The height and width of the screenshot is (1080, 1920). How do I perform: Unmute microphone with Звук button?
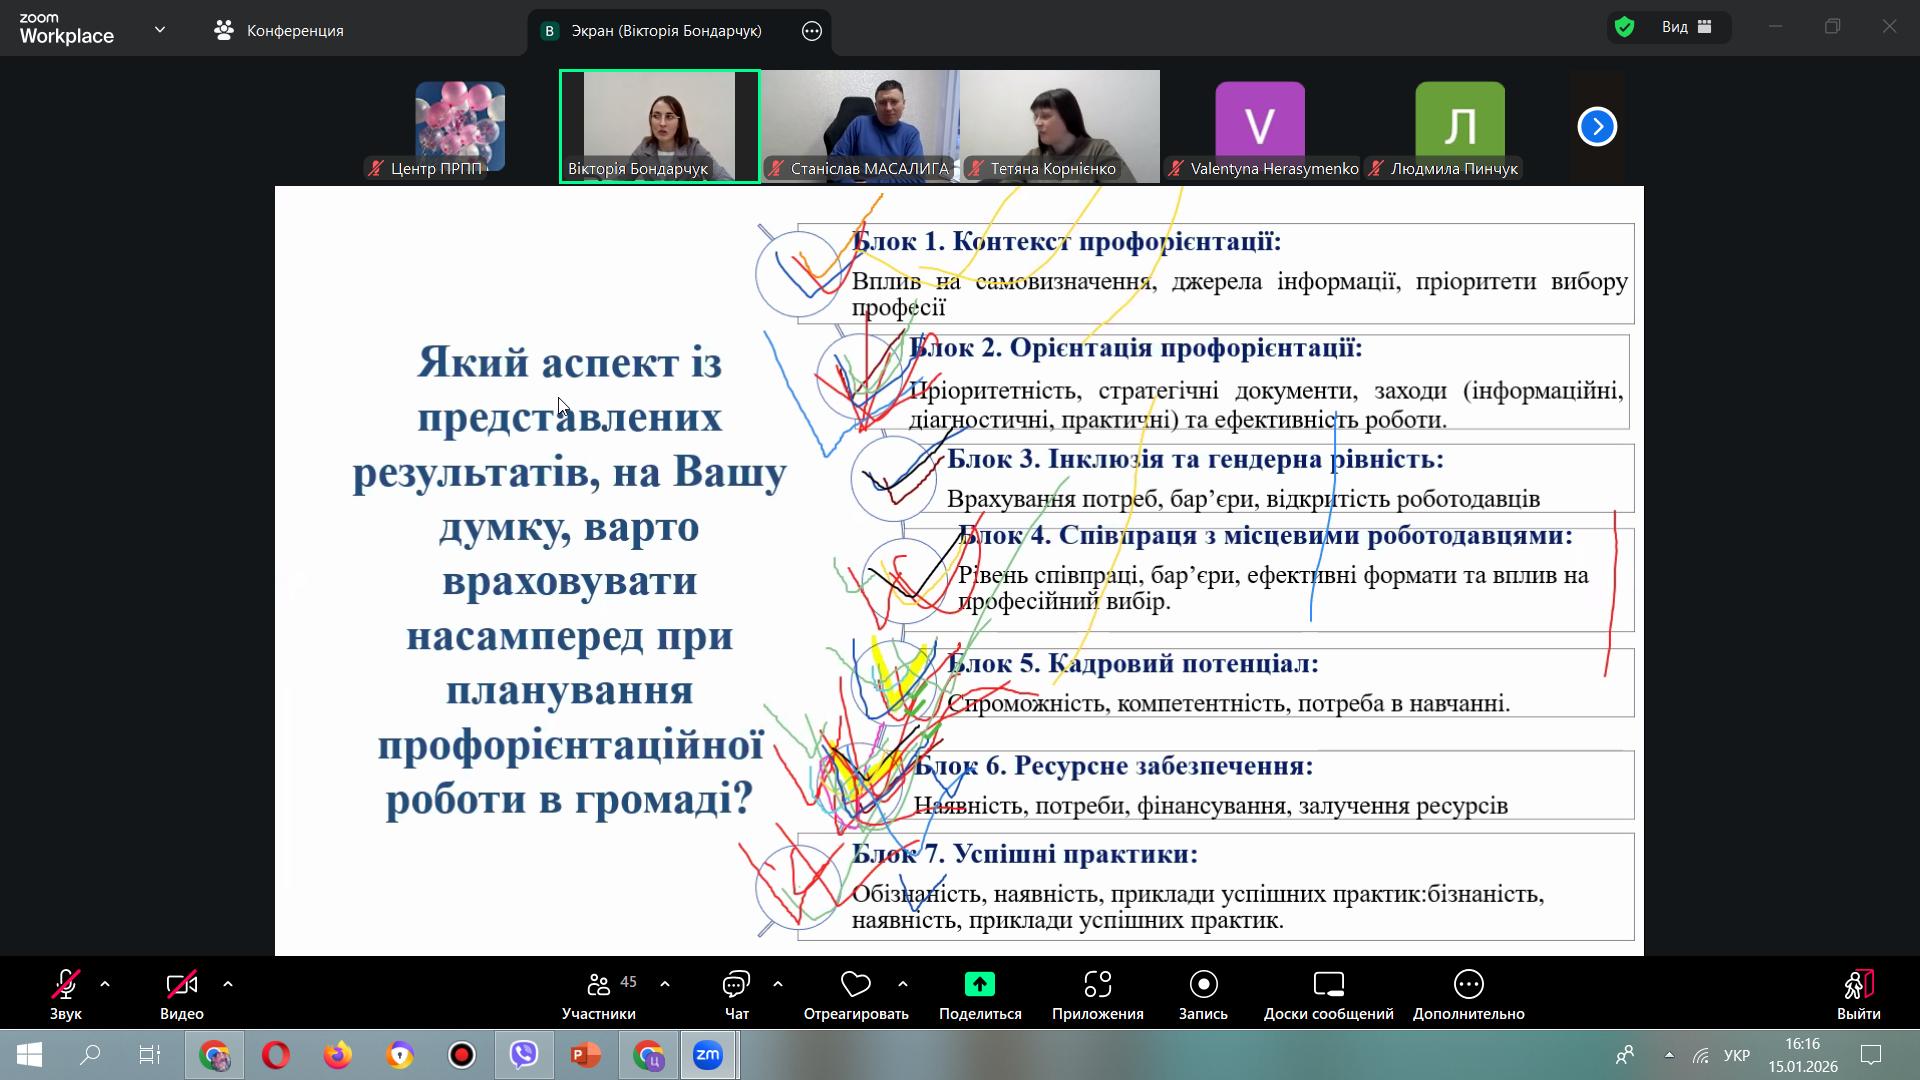(66, 986)
